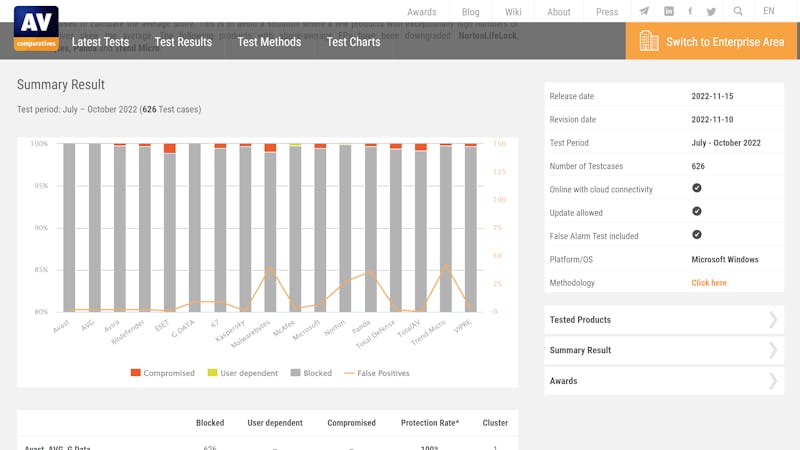Click the Kaspersky axis label

tap(231, 330)
